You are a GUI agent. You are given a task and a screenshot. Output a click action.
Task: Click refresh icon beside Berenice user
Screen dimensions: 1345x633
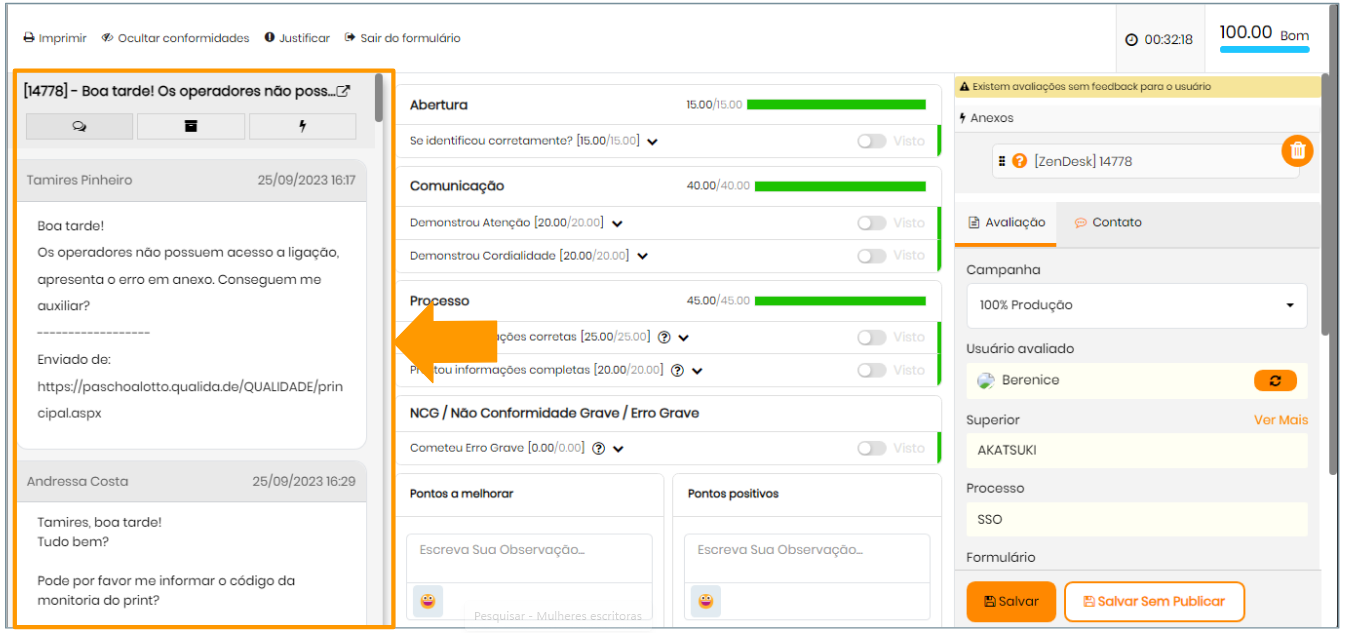click(x=1275, y=381)
